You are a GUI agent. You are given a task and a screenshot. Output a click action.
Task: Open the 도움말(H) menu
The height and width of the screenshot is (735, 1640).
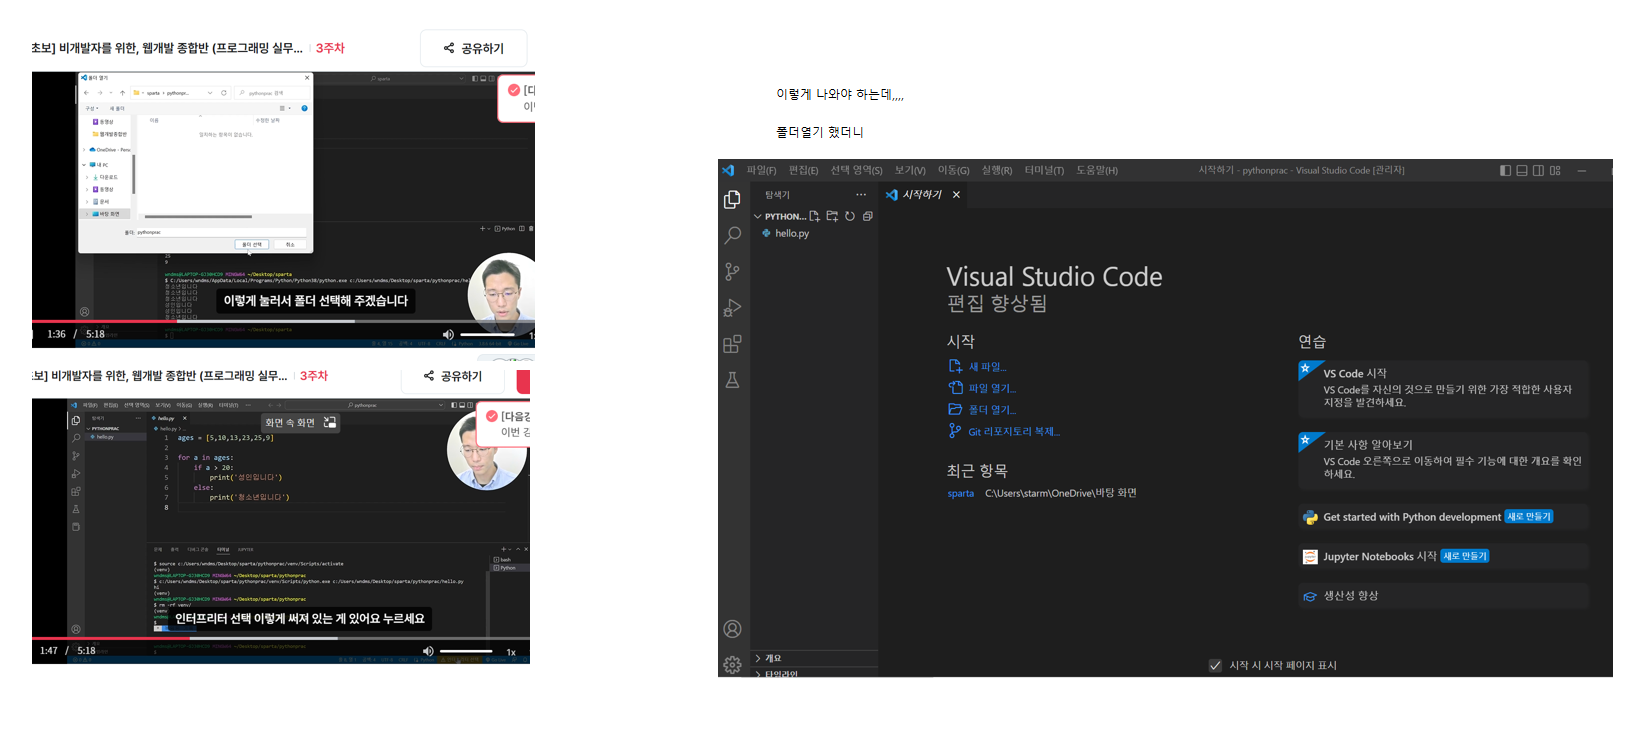tap(1097, 170)
